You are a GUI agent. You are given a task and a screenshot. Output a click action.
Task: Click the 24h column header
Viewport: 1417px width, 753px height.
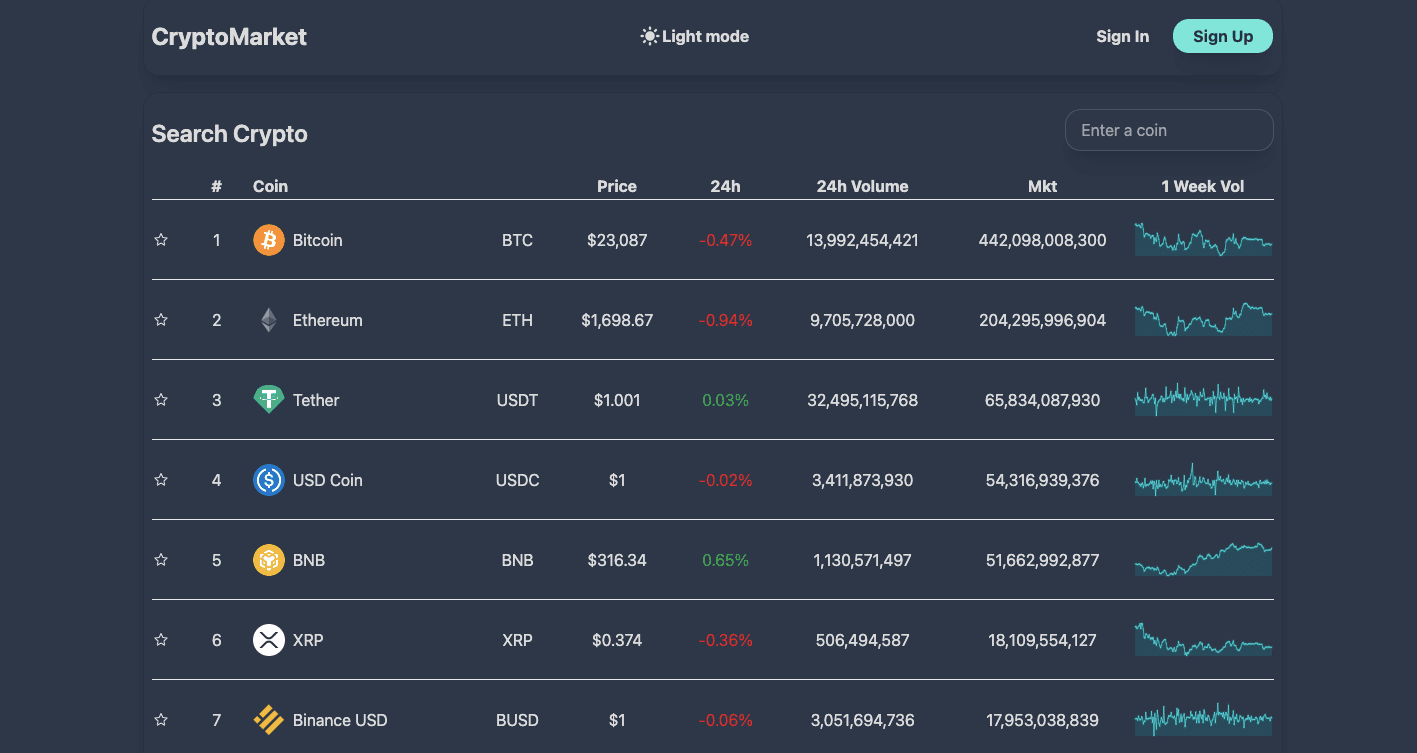(x=725, y=186)
